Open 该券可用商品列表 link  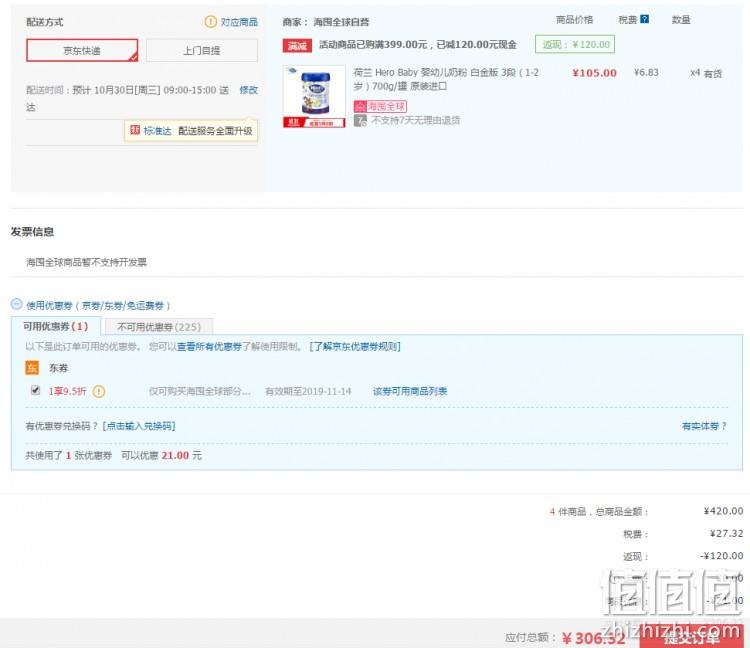point(409,391)
